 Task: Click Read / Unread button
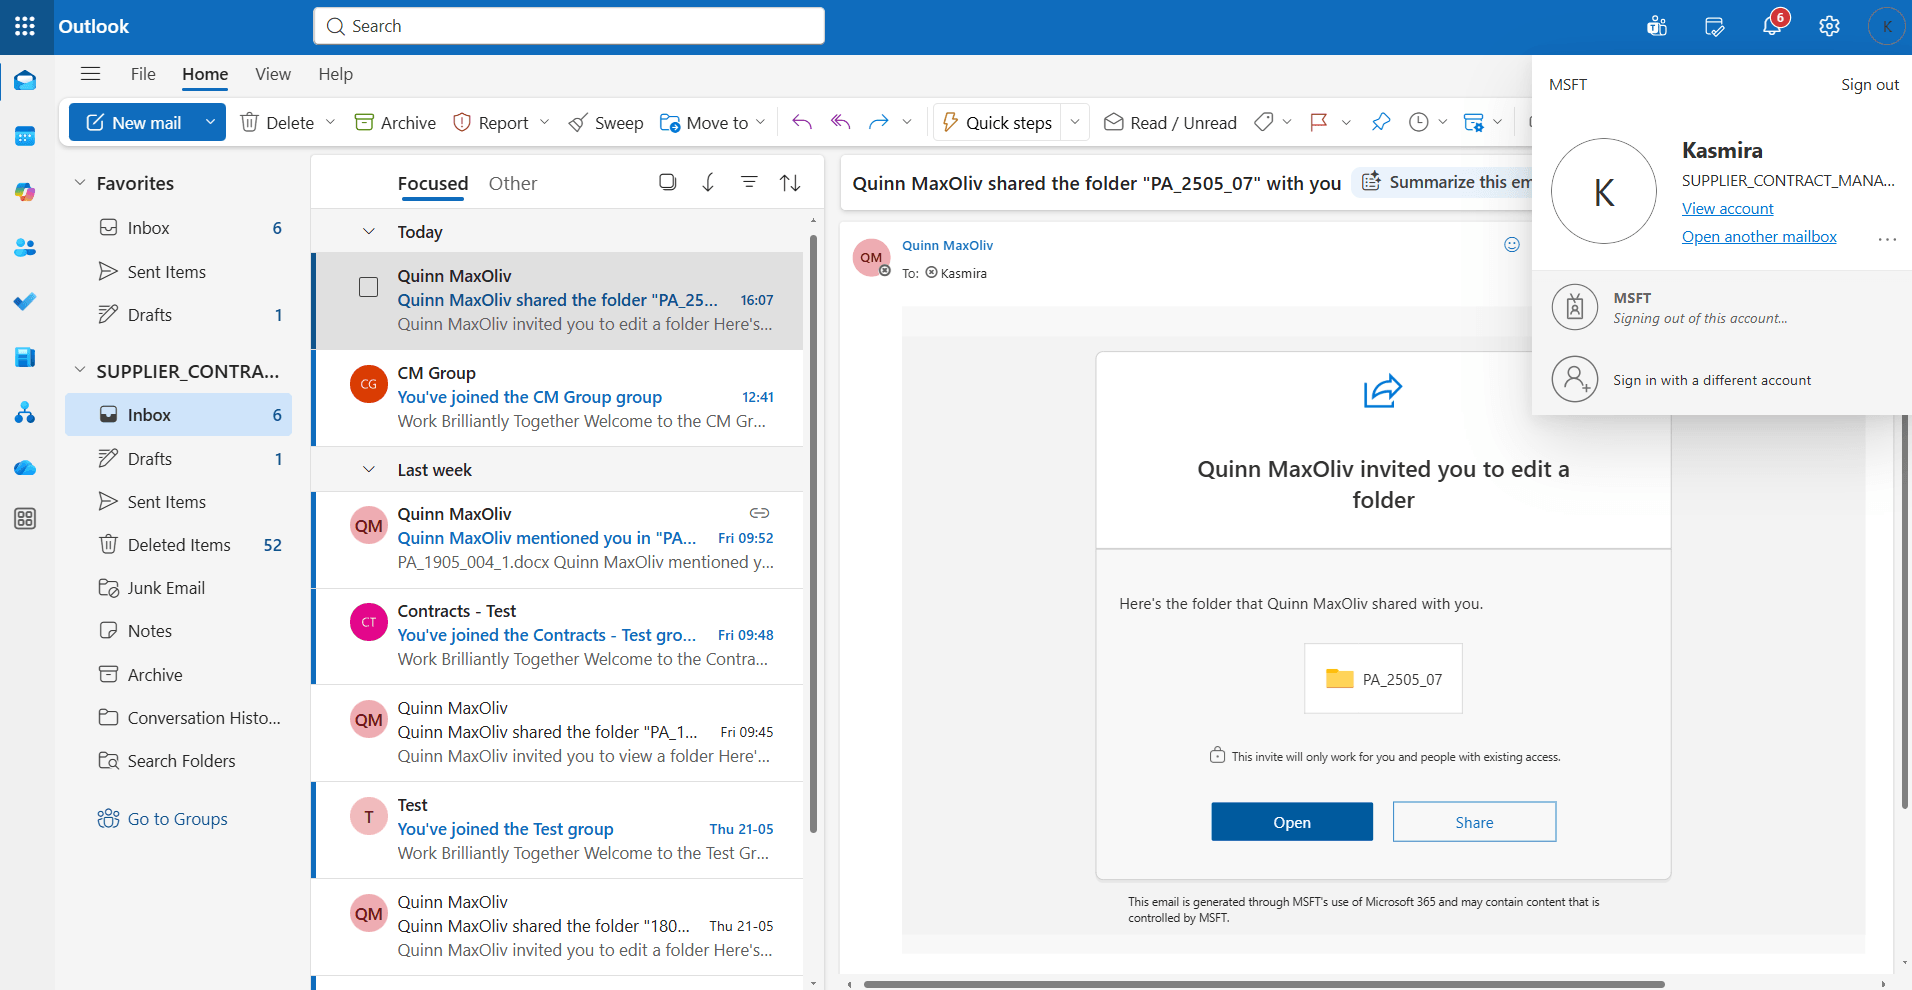tap(1170, 122)
